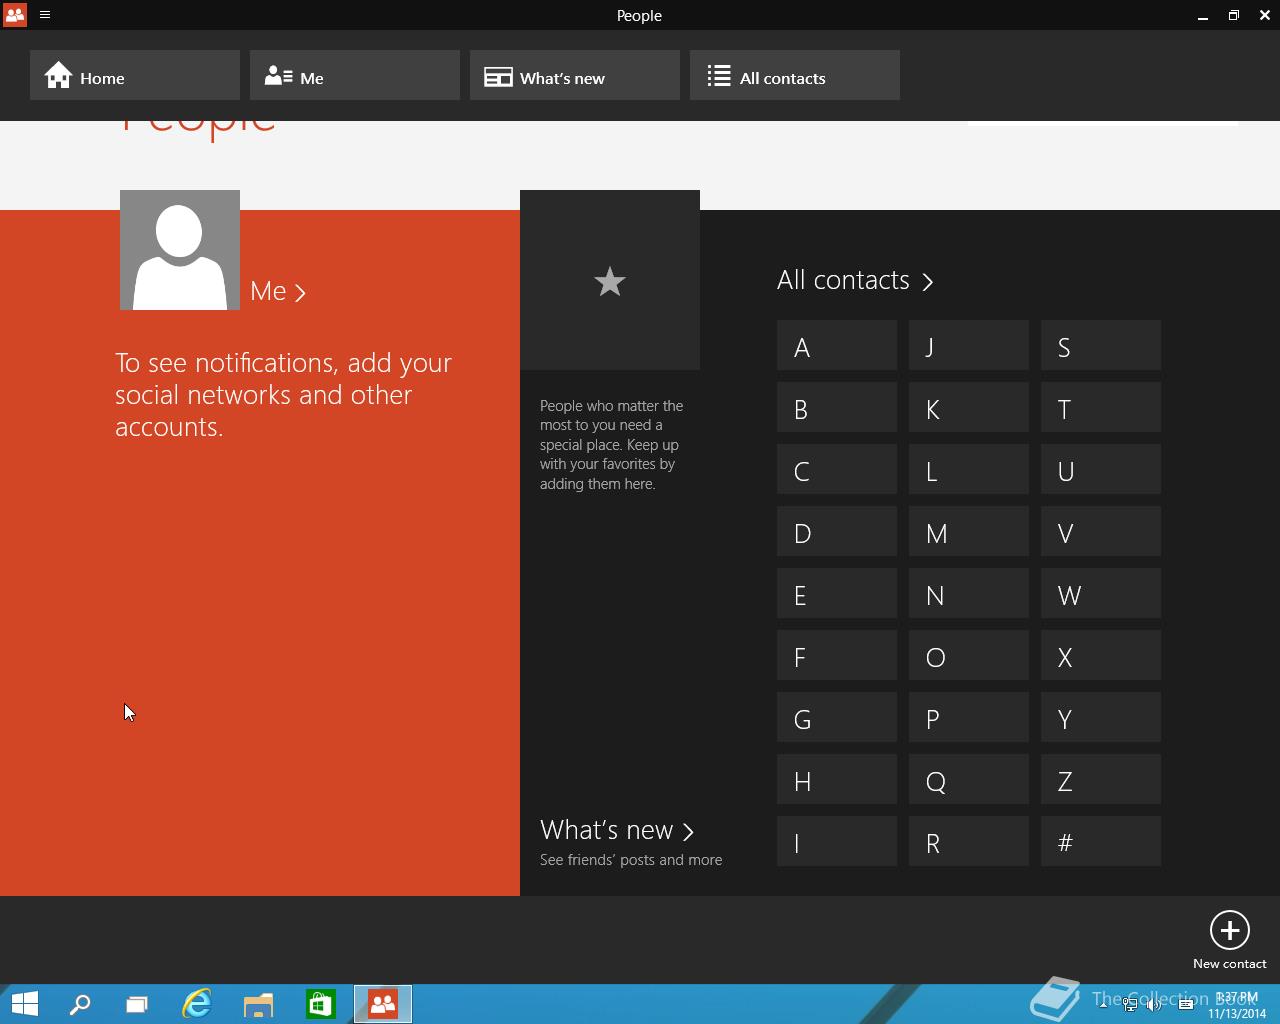The width and height of the screenshot is (1280, 1024).
Task: Open Task View on taskbar
Action: pyautogui.click(x=136, y=1004)
